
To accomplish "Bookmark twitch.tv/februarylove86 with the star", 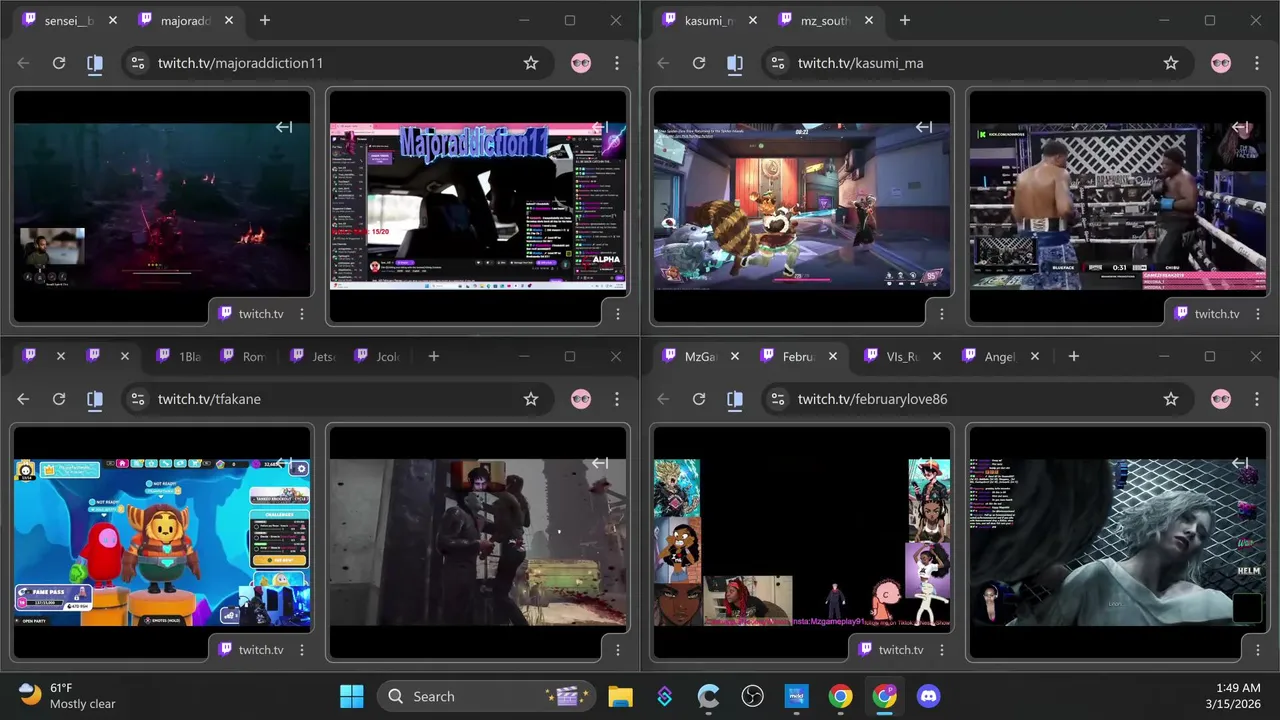I will click(x=1171, y=399).
